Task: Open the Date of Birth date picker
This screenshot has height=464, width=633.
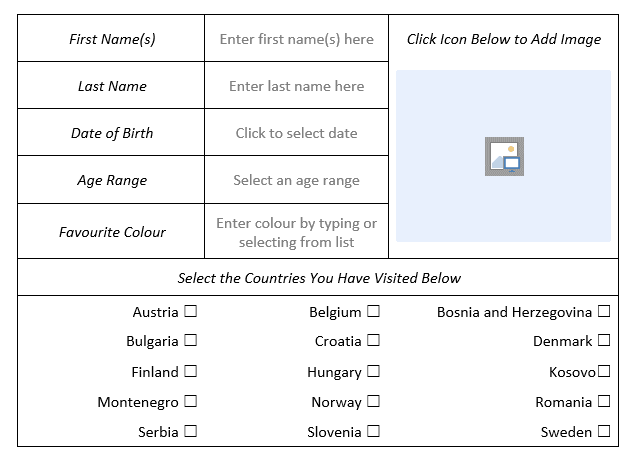Action: pyautogui.click(x=296, y=133)
